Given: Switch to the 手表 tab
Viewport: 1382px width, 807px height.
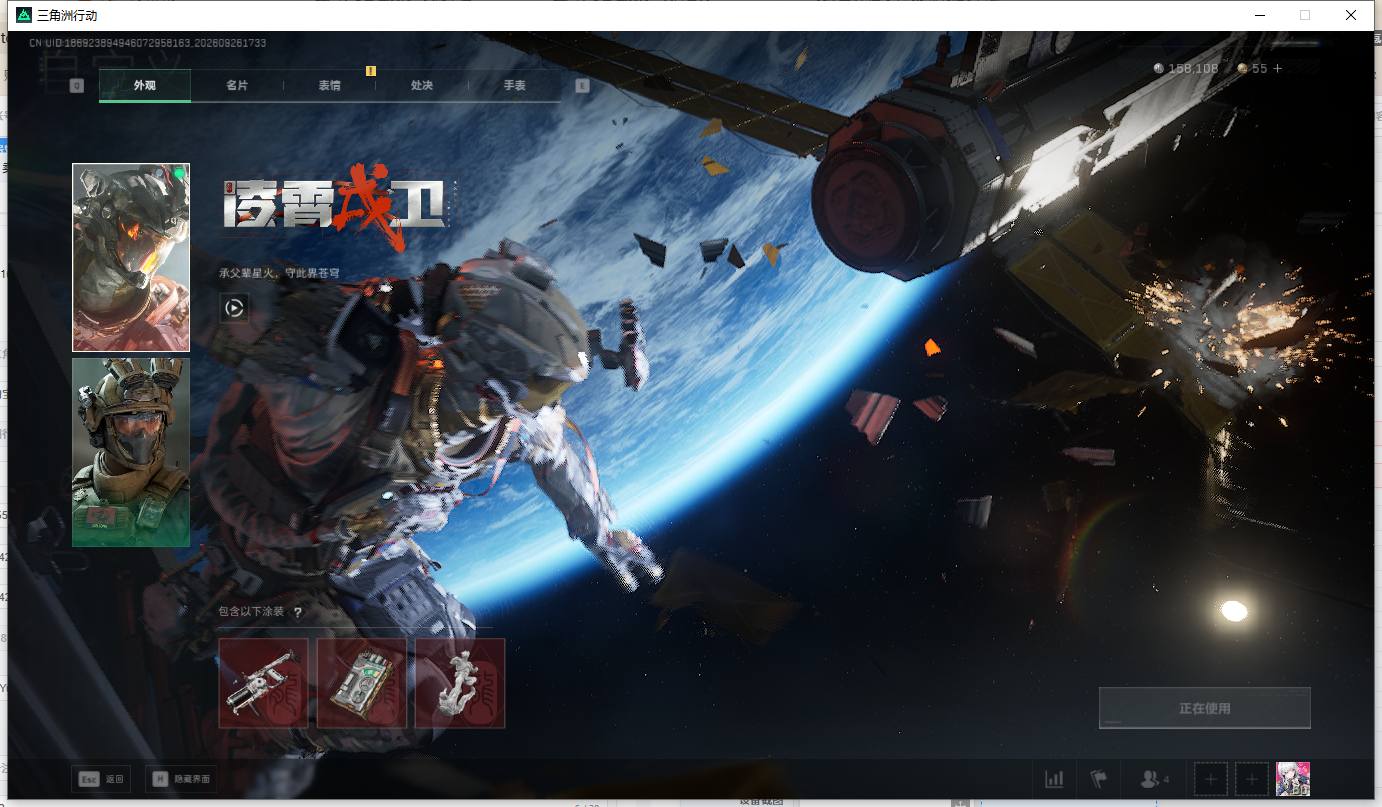Looking at the screenshot, I should [x=514, y=86].
